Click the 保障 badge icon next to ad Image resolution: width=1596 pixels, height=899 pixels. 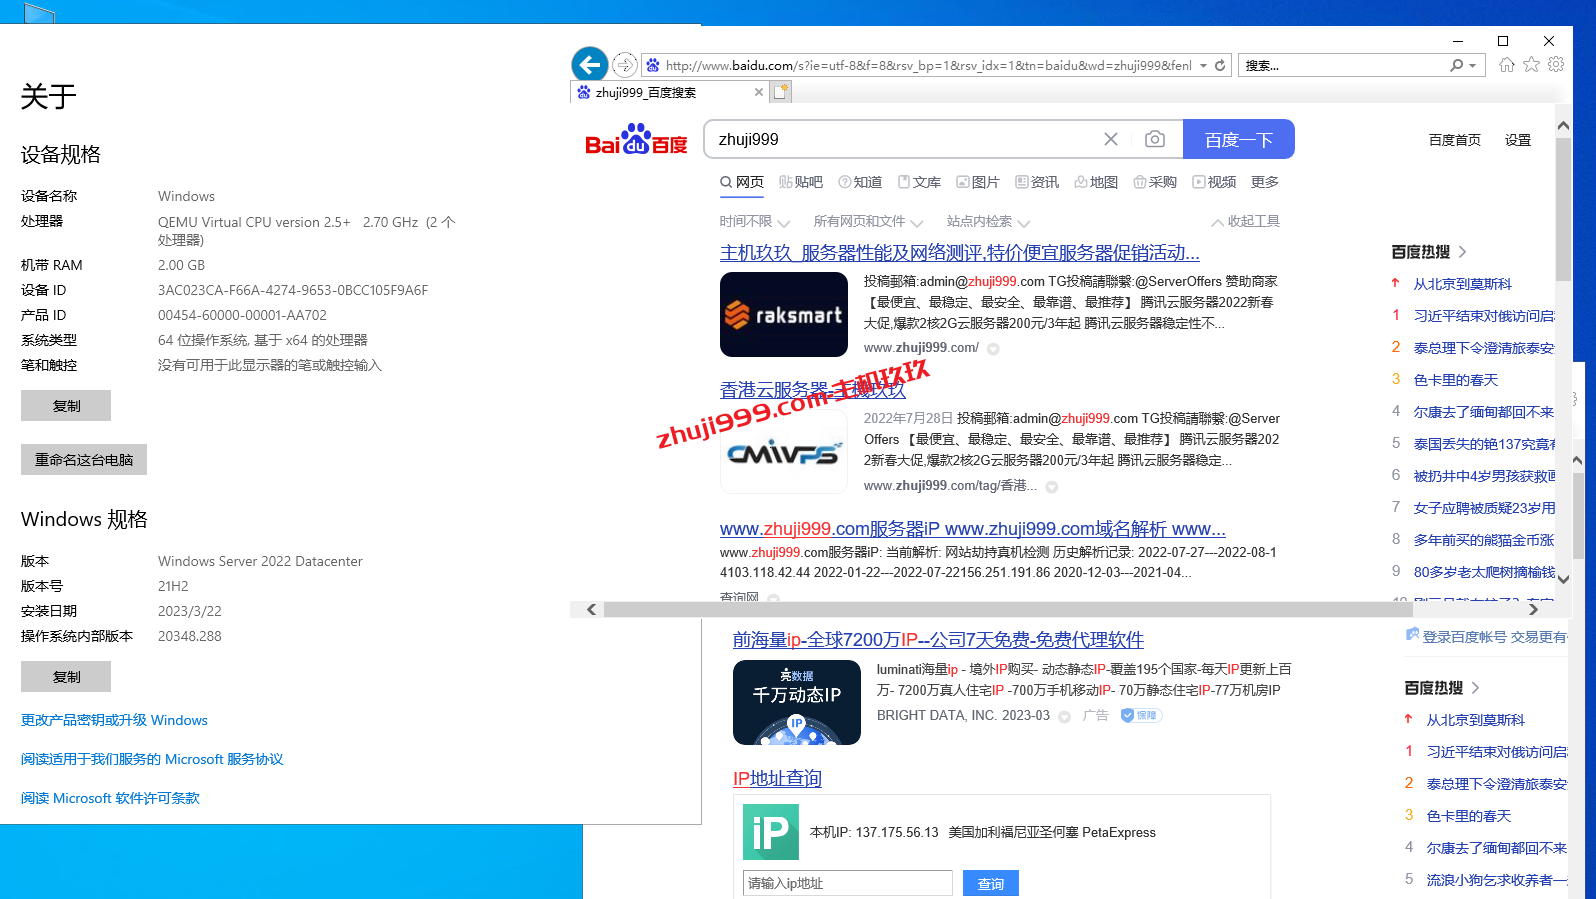point(1141,715)
